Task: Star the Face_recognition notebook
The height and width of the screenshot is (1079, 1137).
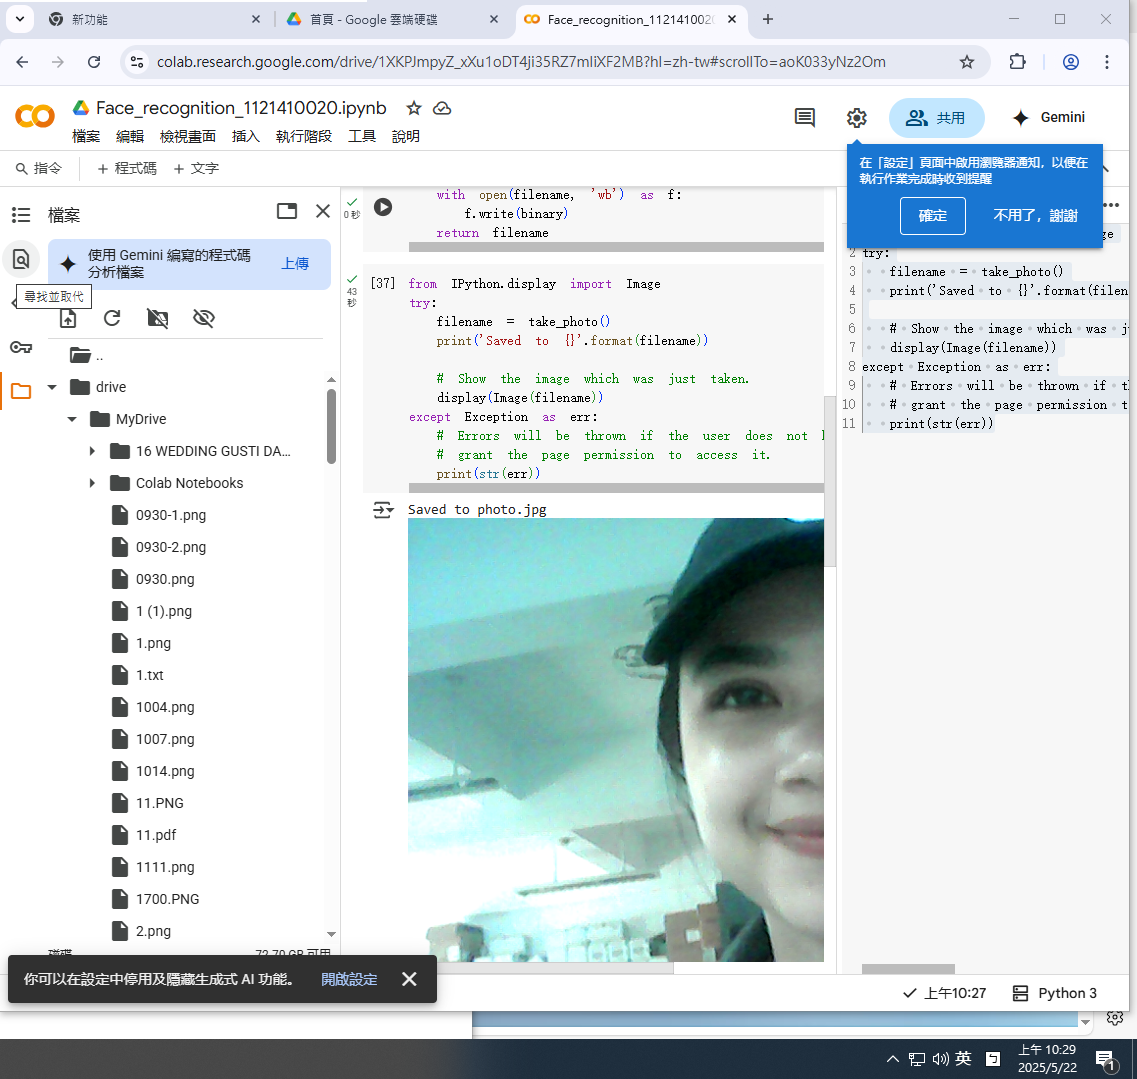Action: (413, 108)
